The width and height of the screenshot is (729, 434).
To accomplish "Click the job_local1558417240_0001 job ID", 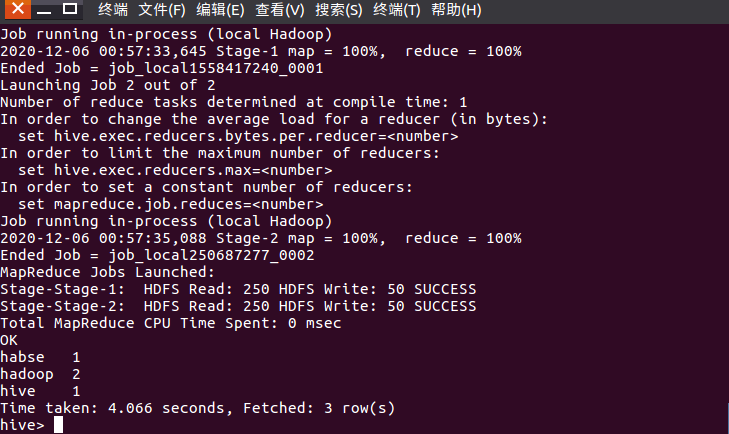I will tap(216, 68).
